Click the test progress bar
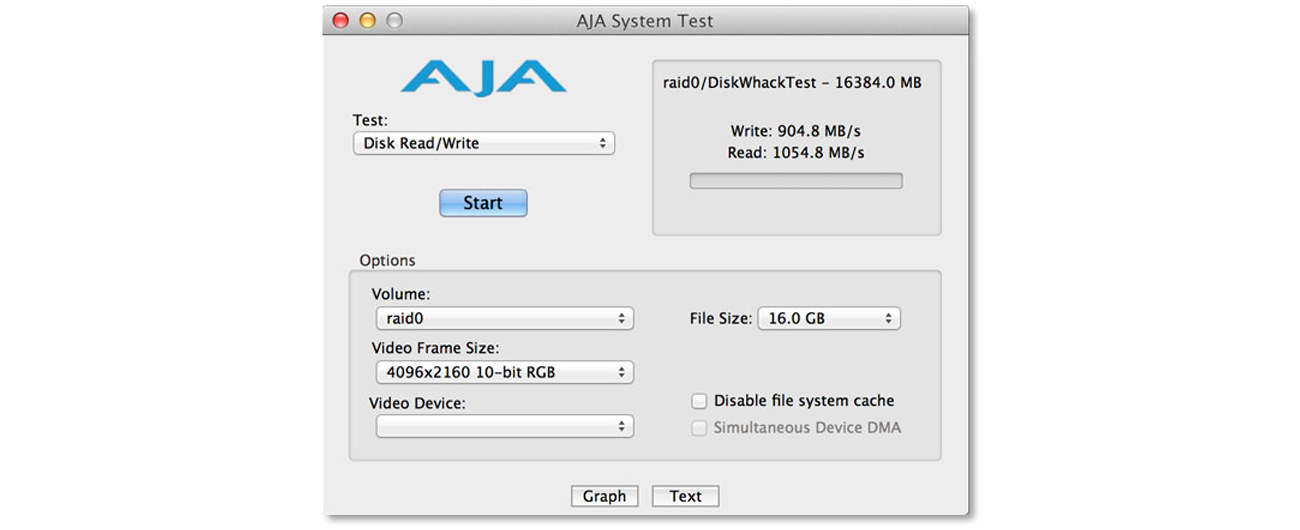1300x530 pixels. pyautogui.click(x=796, y=181)
